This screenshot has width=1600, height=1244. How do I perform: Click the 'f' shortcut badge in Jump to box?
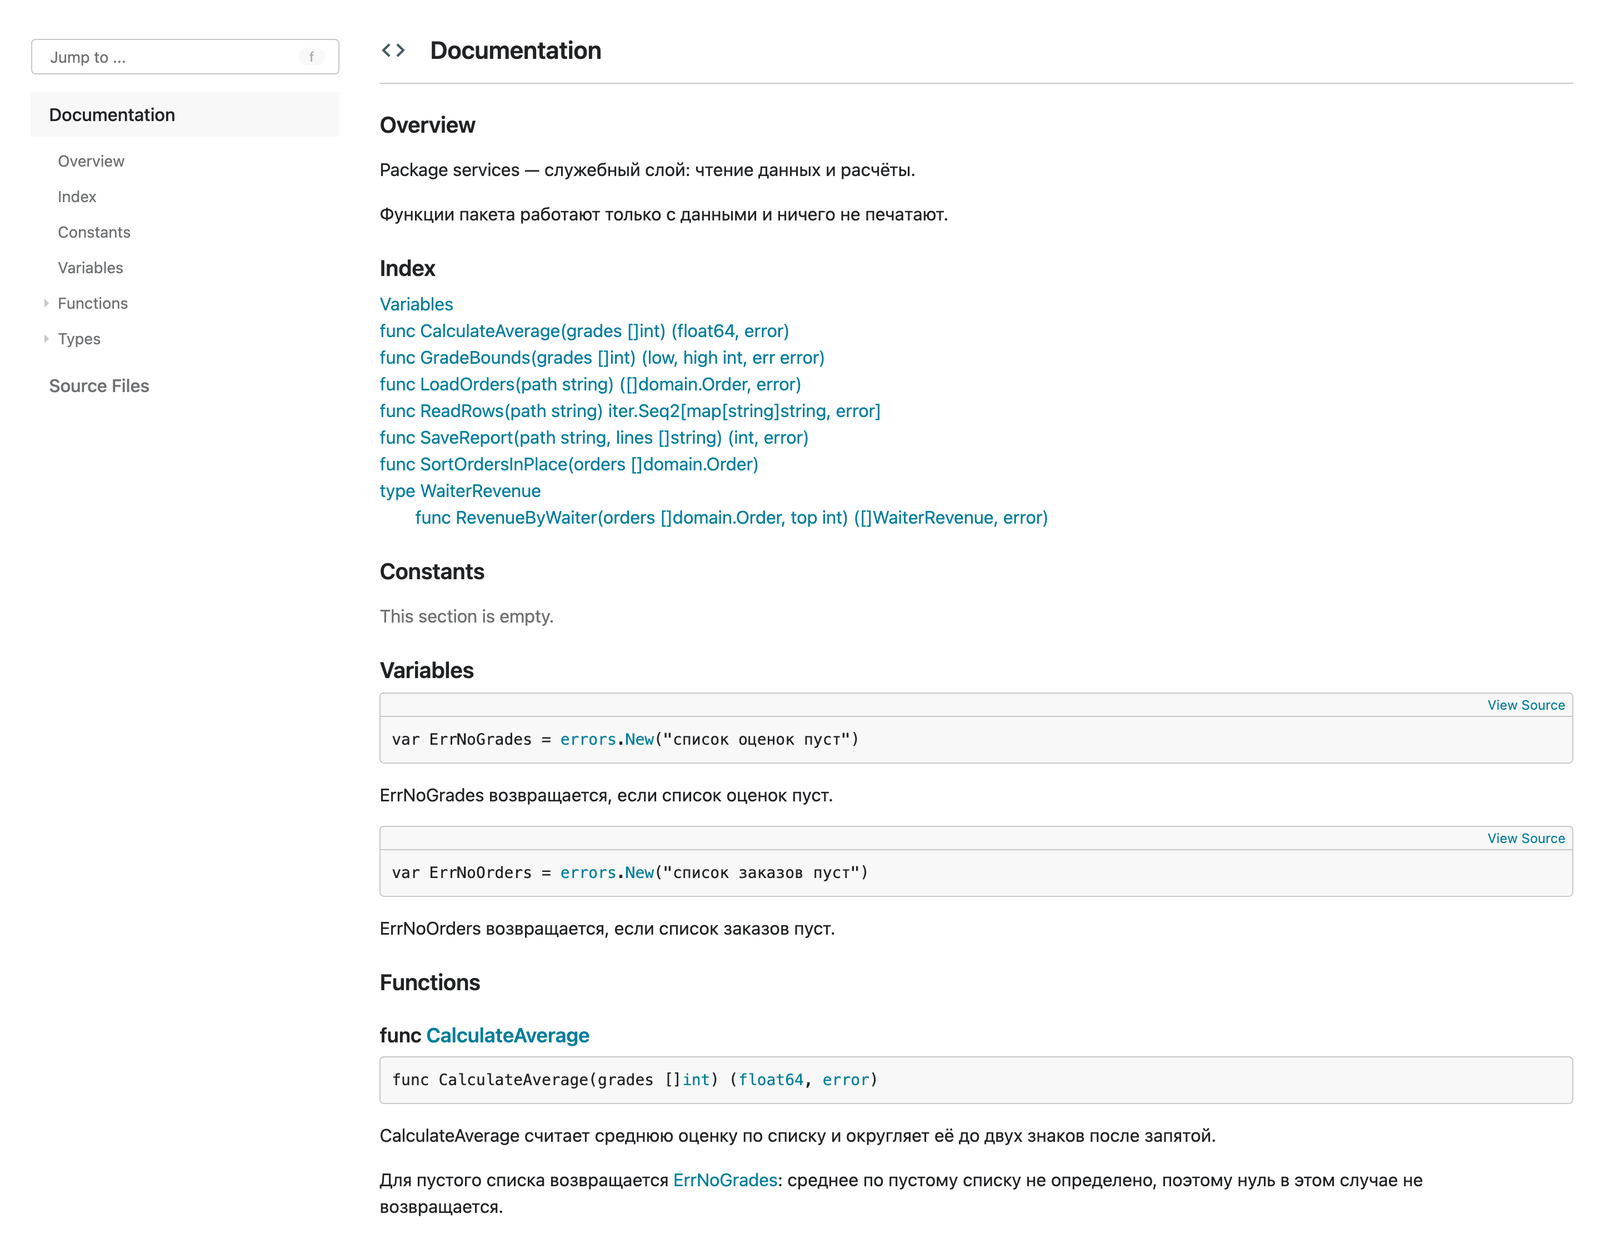(311, 57)
